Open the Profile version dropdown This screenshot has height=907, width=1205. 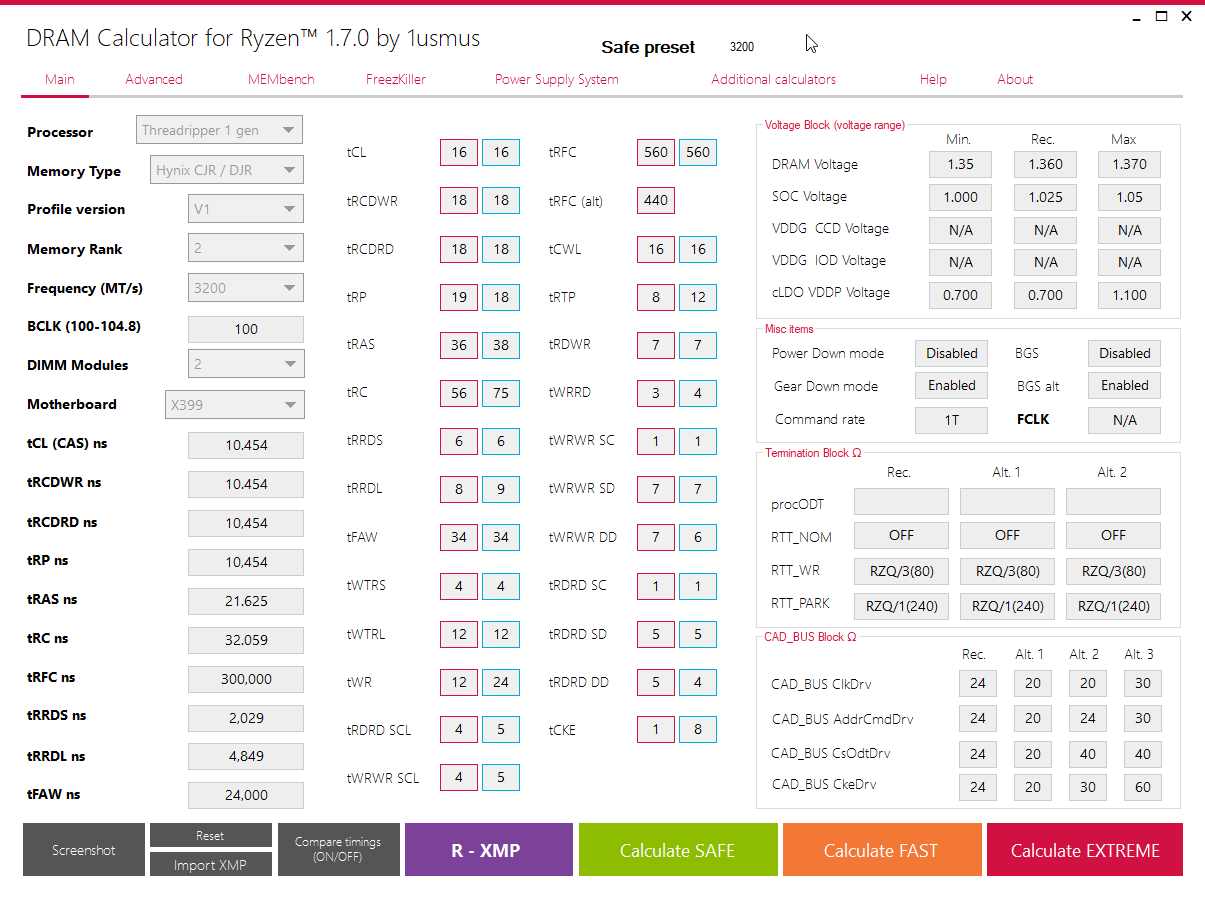(245, 209)
